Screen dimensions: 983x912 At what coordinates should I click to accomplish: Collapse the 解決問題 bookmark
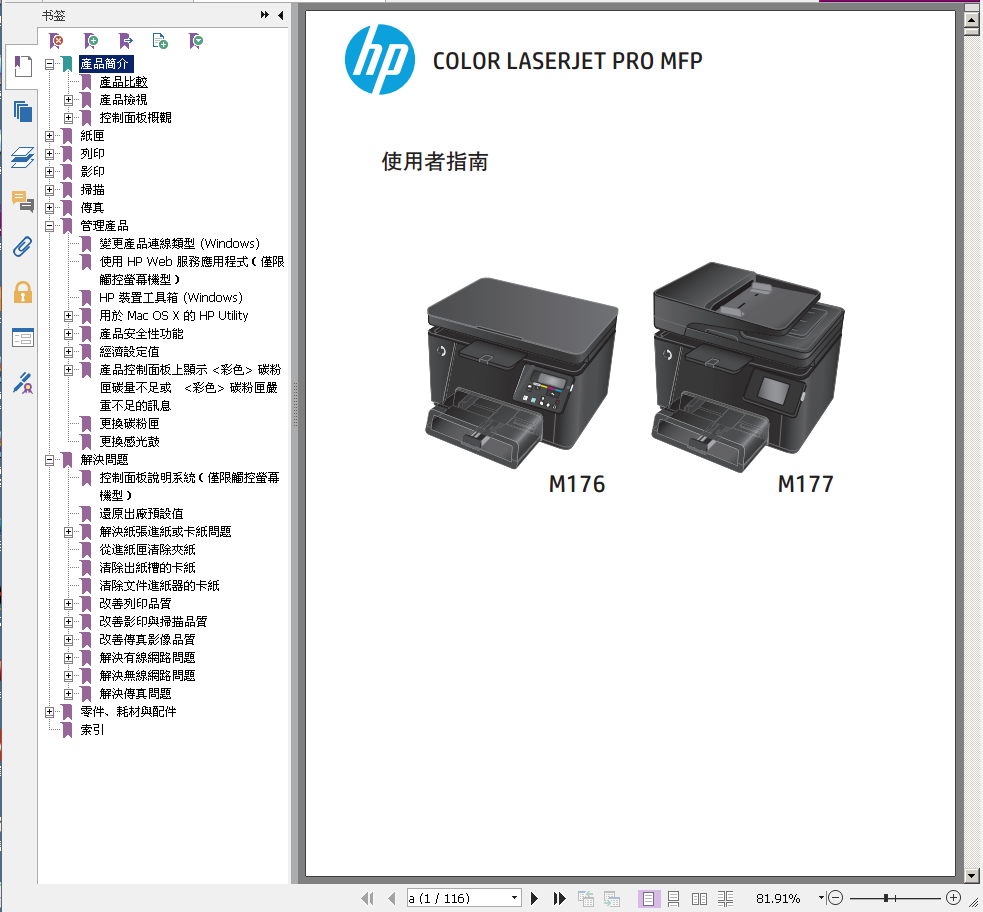click(x=50, y=460)
